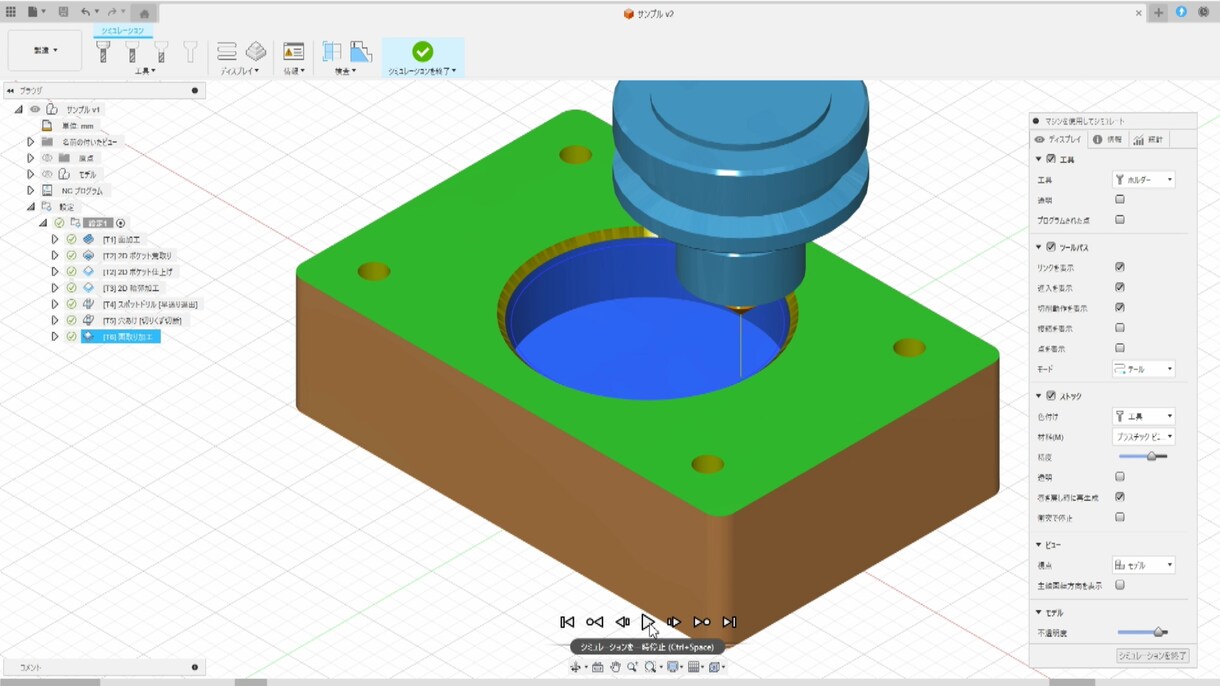The height and width of the screenshot is (686, 1220).
Task: Open the 検査 ribbon menu
Action: pos(345,71)
